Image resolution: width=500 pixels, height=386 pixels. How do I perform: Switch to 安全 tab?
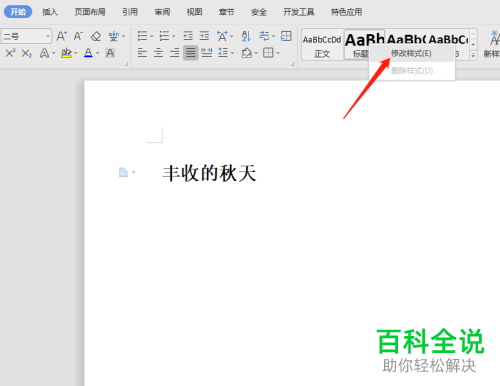coord(259,12)
